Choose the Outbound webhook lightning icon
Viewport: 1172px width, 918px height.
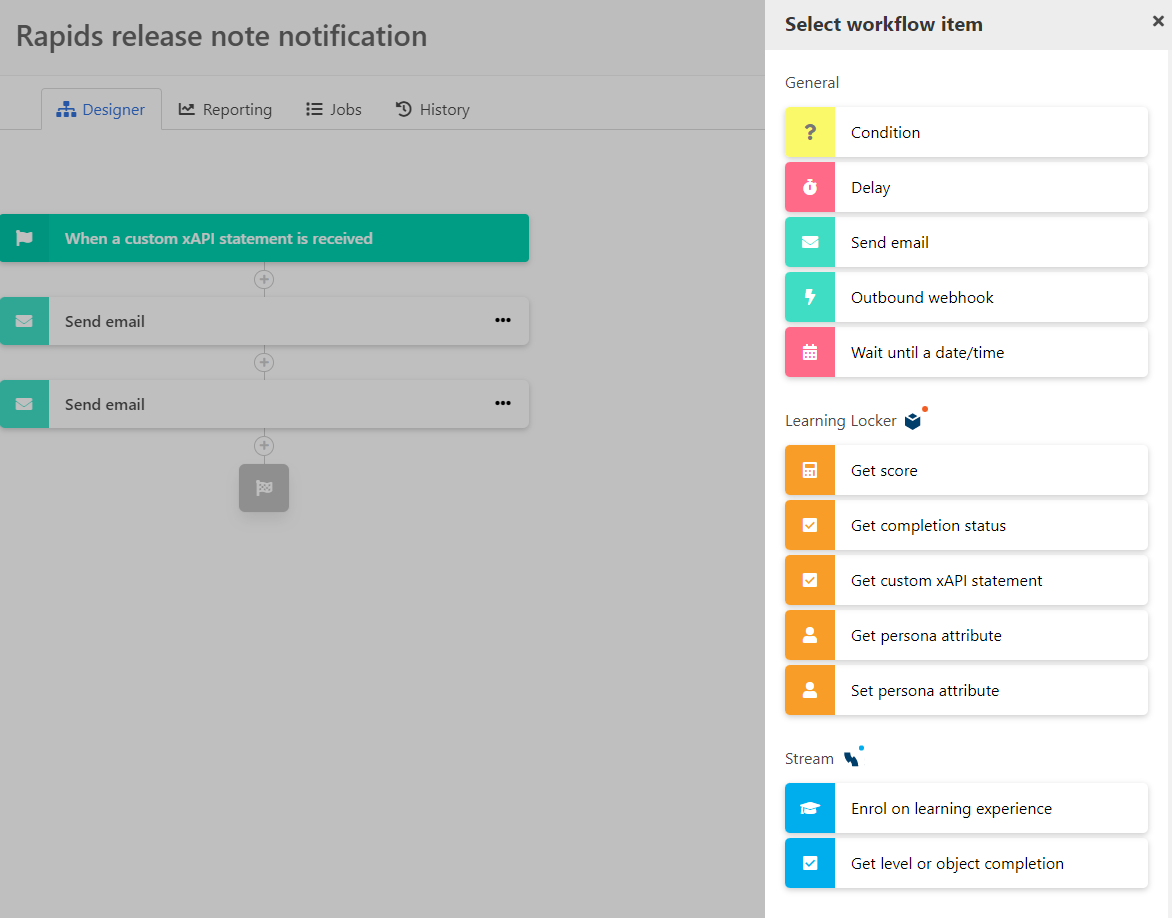(x=810, y=297)
